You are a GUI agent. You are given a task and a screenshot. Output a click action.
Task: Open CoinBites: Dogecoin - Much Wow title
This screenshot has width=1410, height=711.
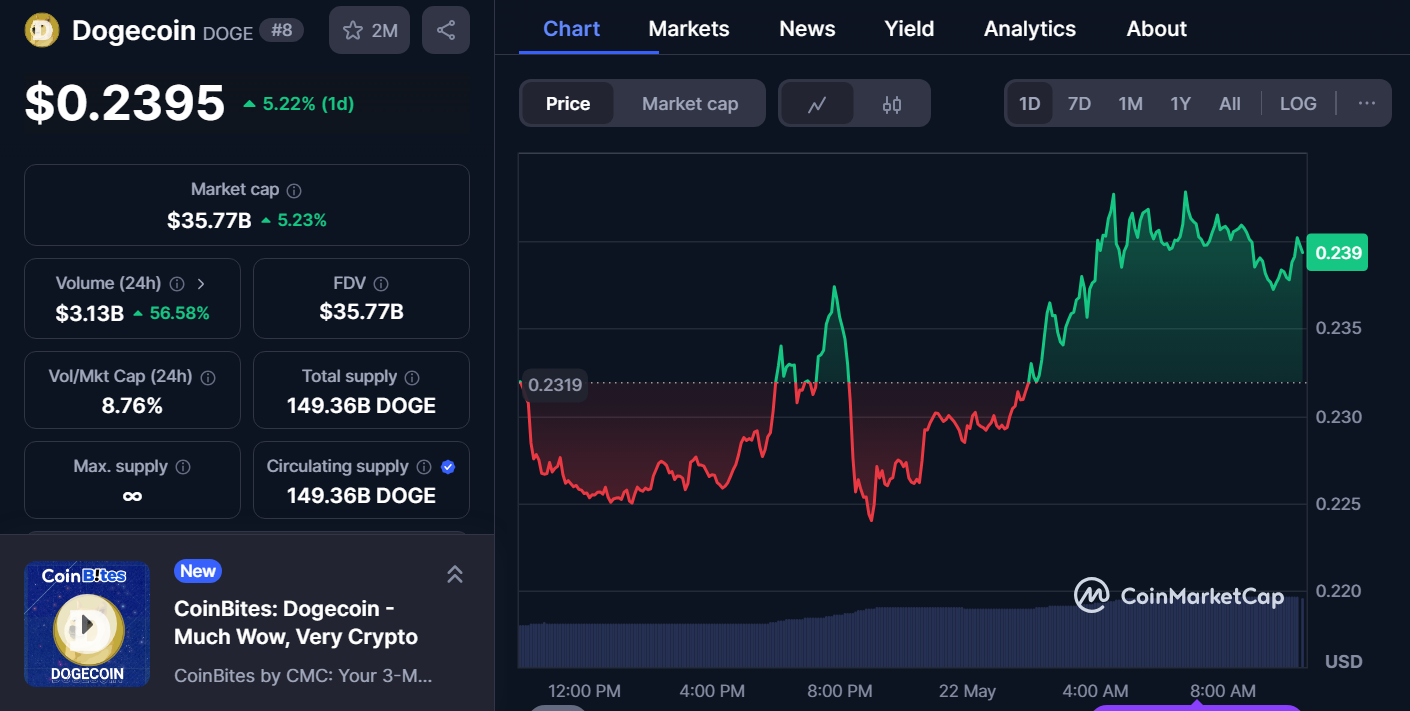tap(296, 623)
